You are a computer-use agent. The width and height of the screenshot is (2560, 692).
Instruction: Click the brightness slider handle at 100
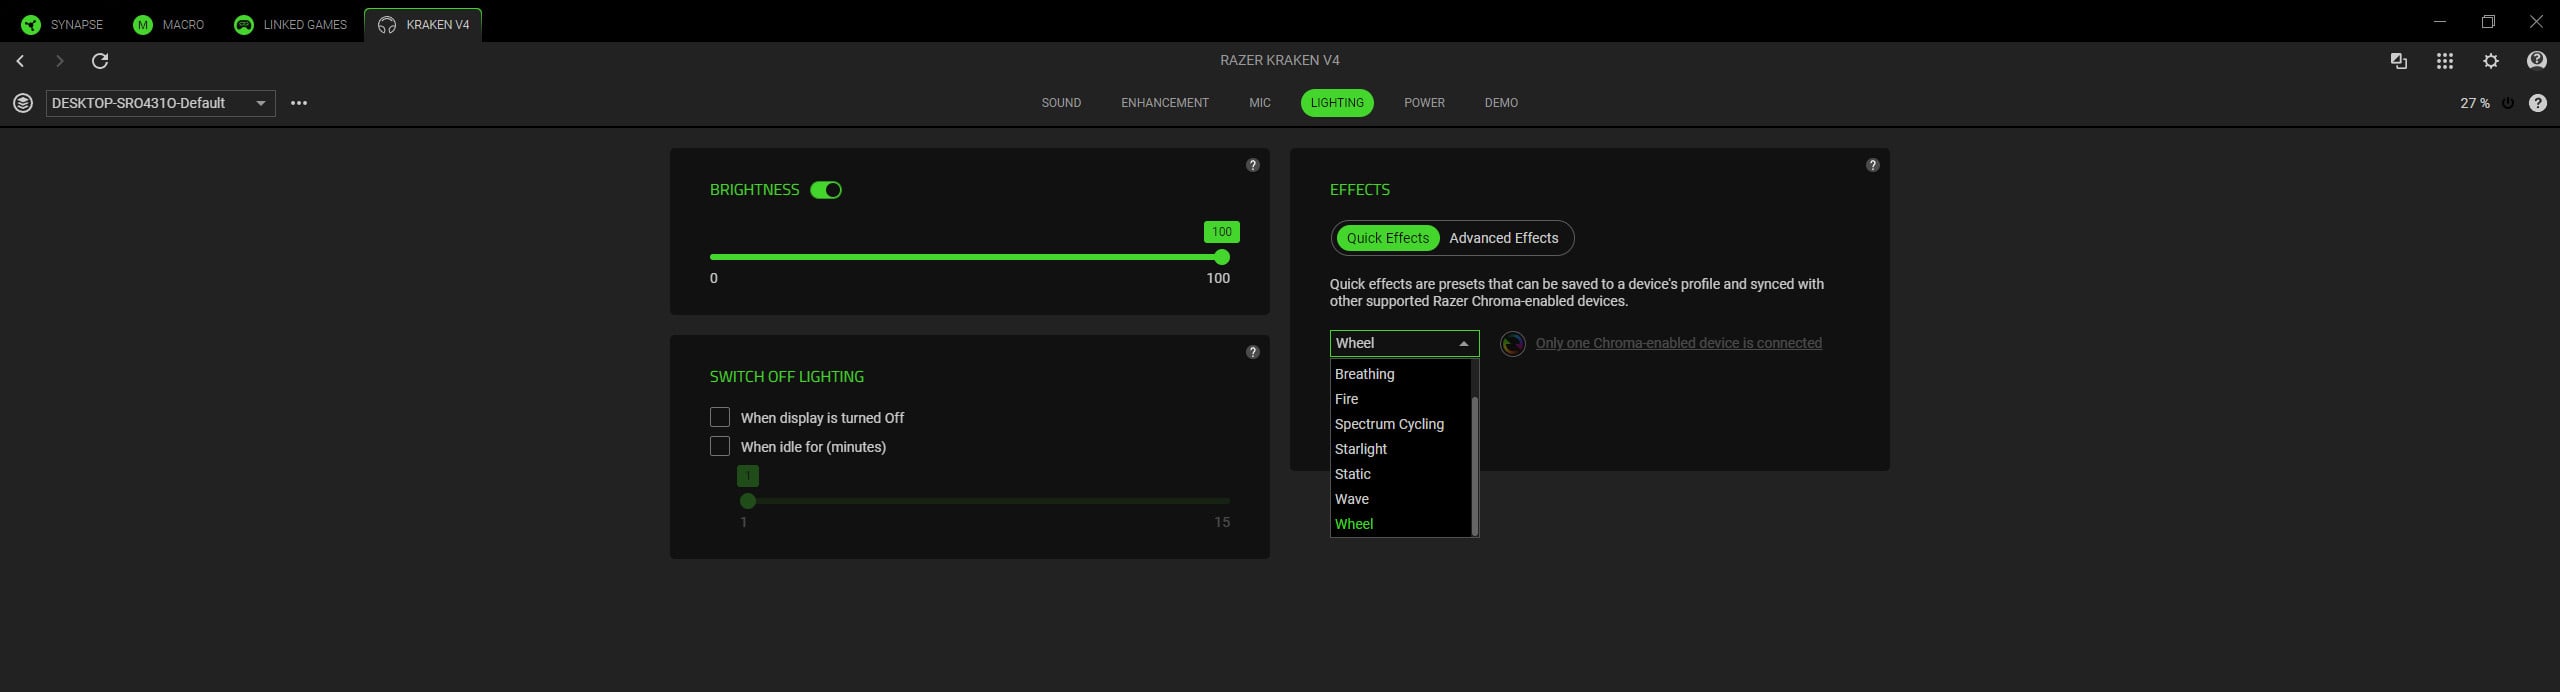1221,257
